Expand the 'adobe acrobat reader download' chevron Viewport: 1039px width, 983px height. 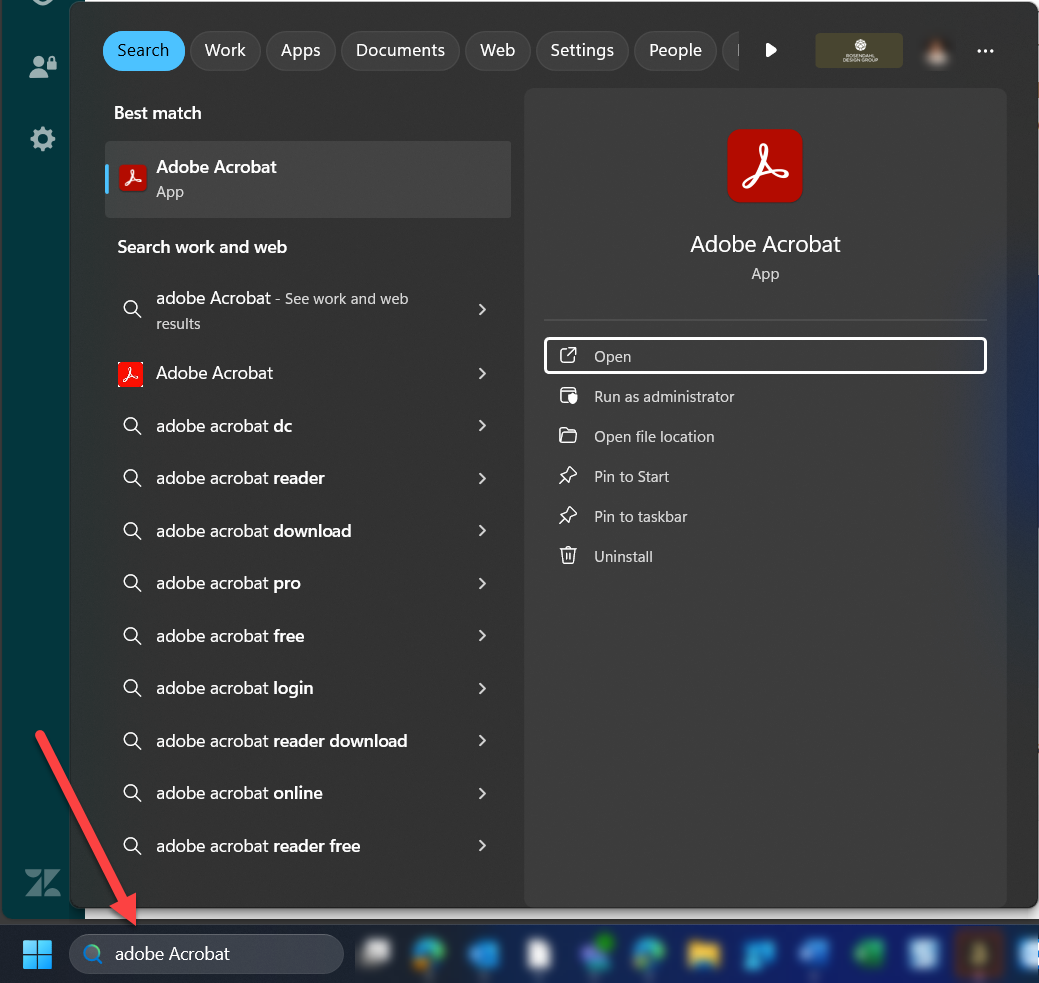(x=482, y=740)
